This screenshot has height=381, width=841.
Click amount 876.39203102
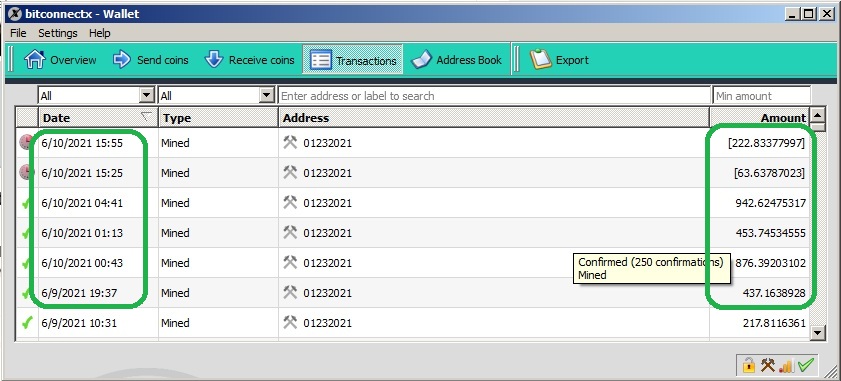point(770,263)
